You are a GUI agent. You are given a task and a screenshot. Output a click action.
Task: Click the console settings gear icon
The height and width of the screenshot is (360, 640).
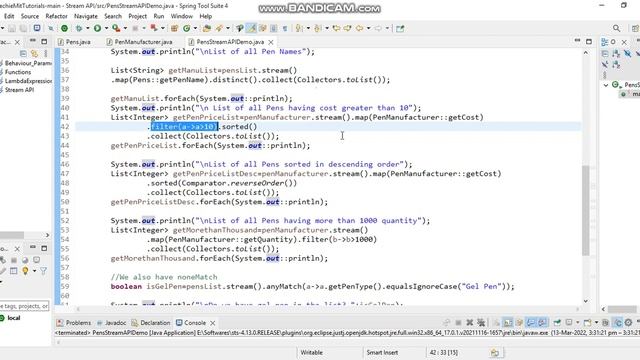point(628,322)
